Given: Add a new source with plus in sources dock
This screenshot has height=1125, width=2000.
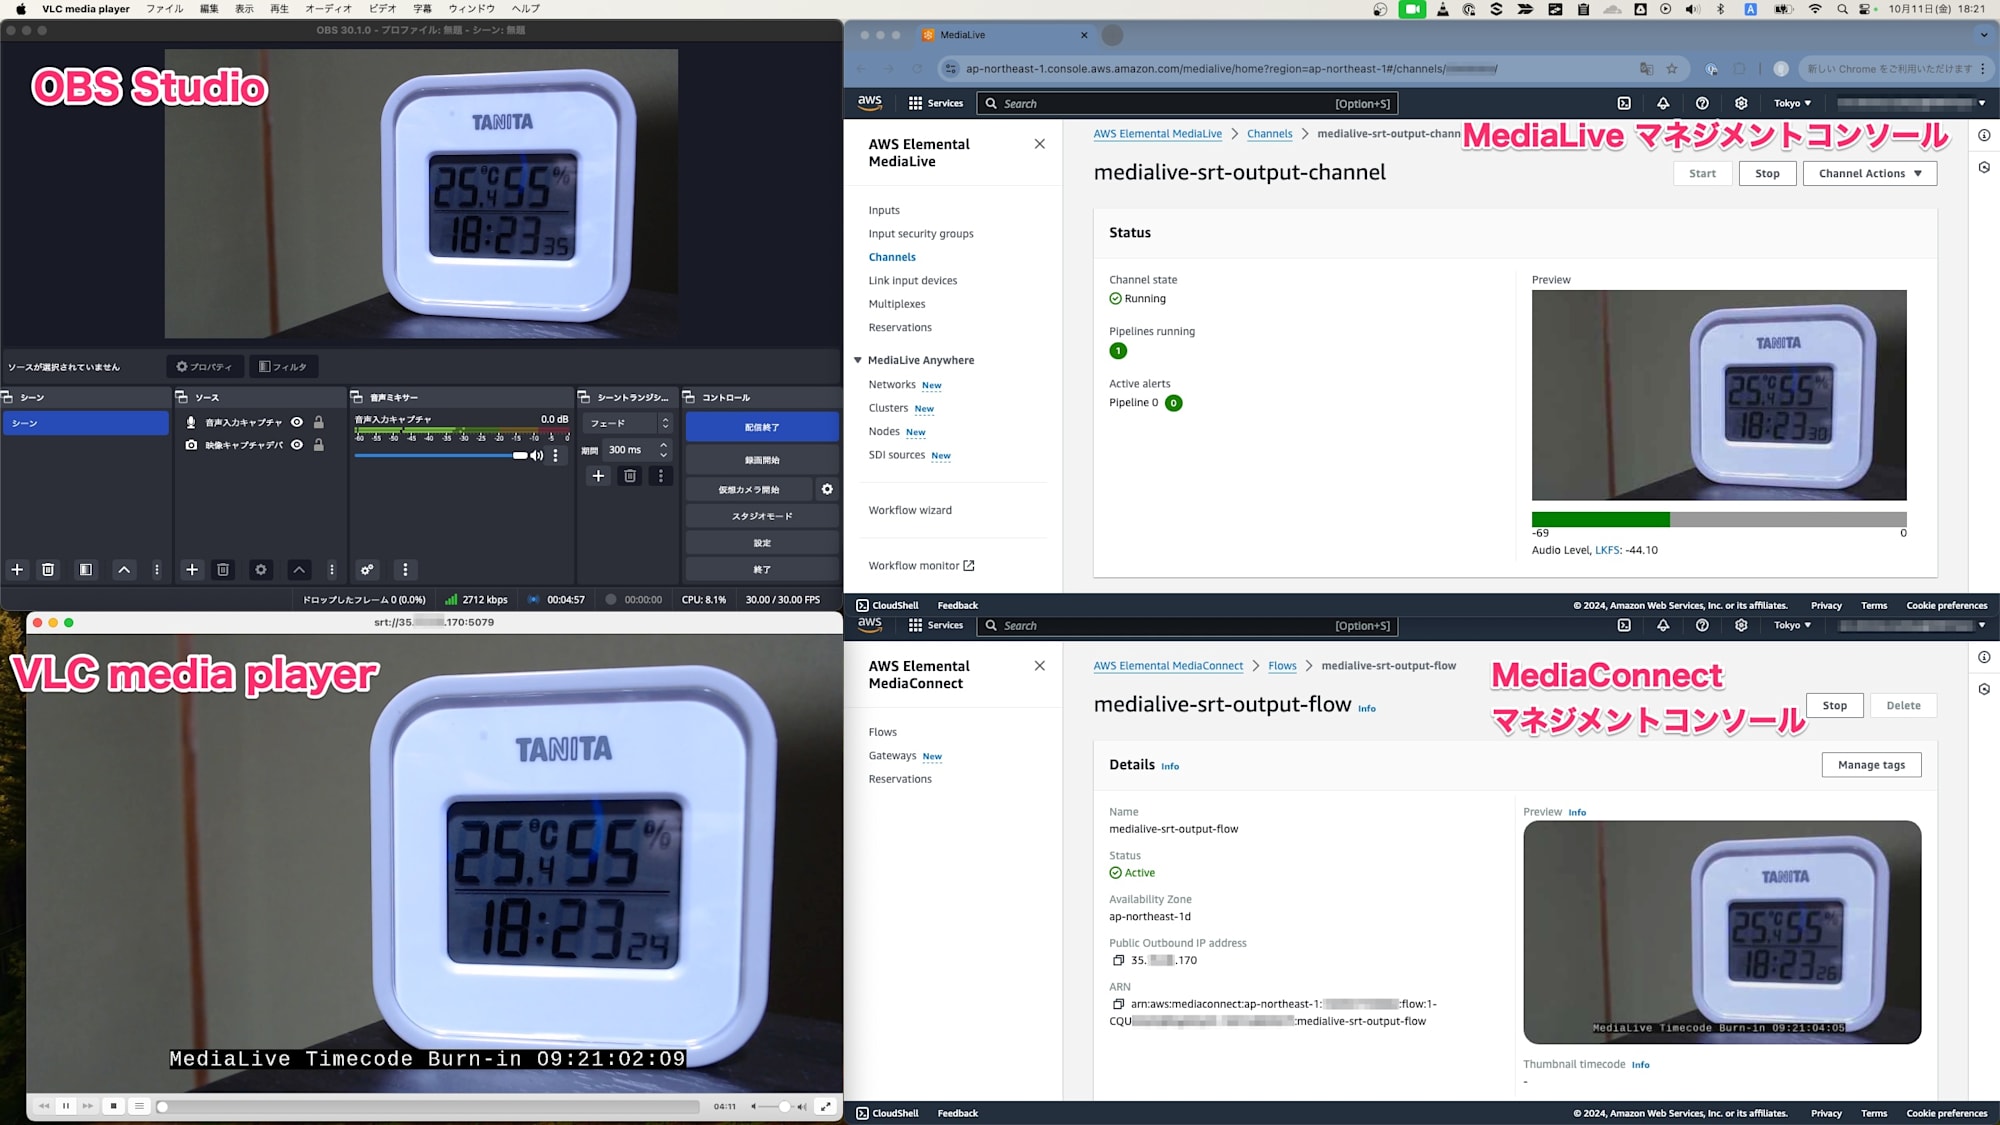Looking at the screenshot, I should [x=192, y=570].
